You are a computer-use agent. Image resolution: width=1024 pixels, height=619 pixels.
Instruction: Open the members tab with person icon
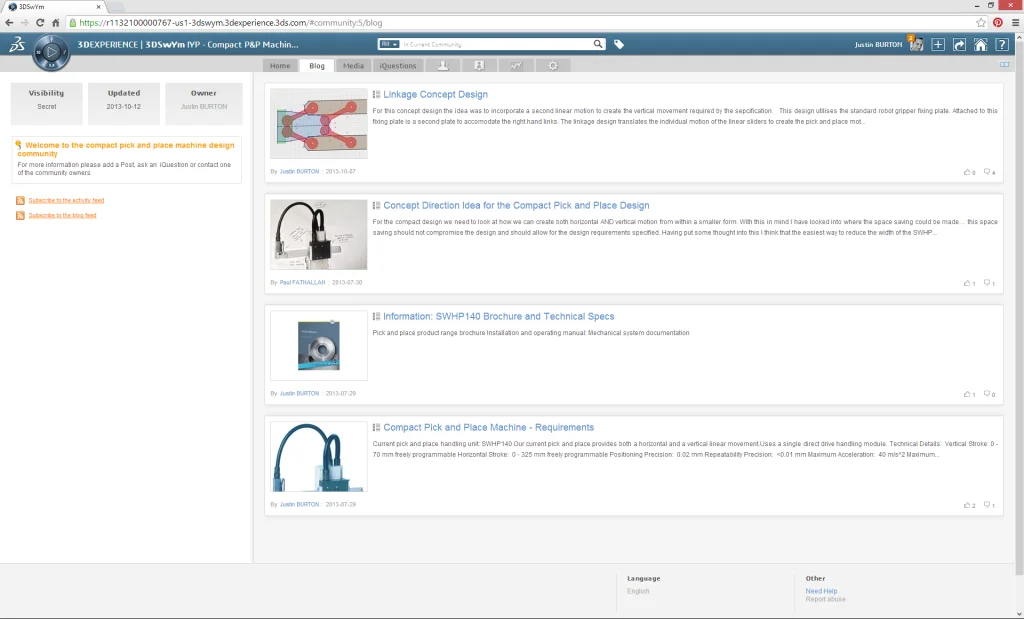point(443,65)
